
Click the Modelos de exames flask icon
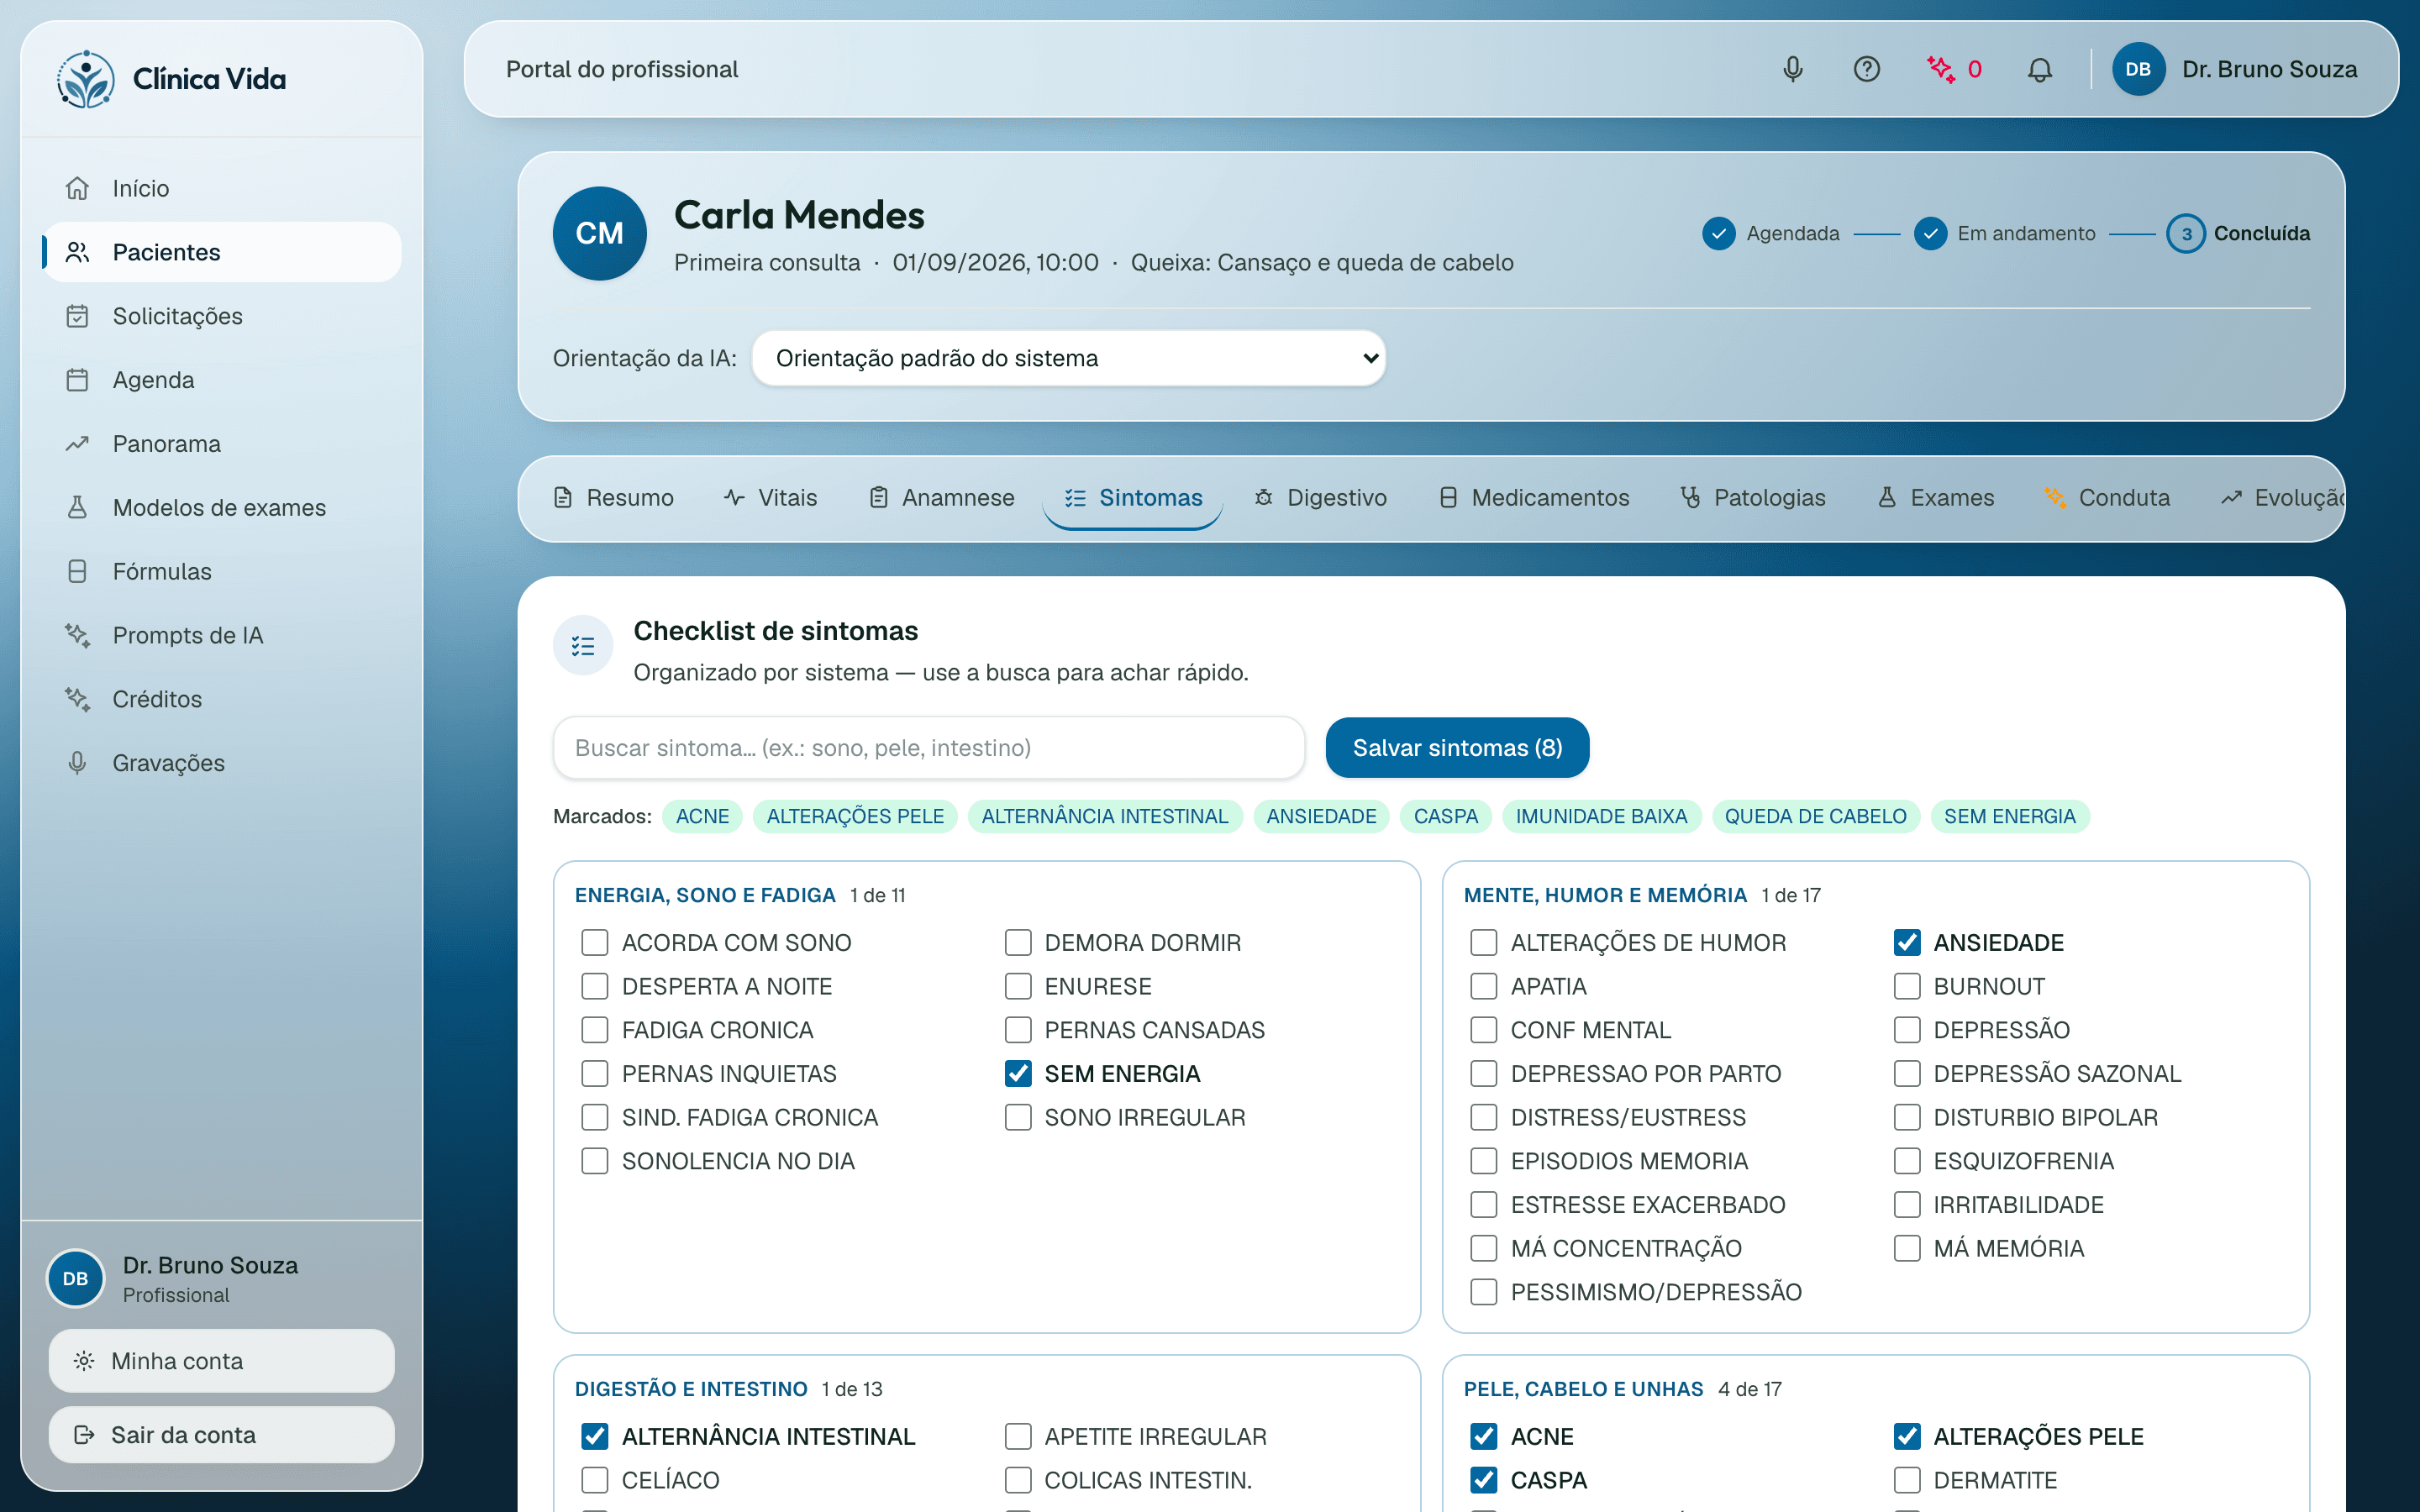(x=77, y=507)
